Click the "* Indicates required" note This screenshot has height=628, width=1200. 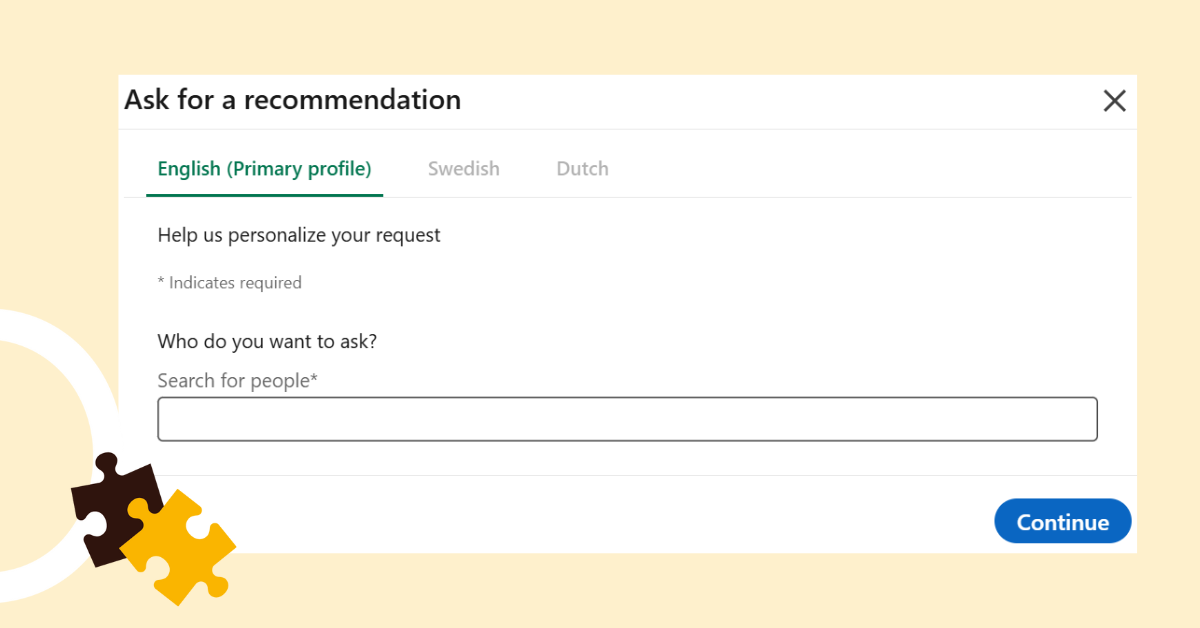tap(230, 283)
